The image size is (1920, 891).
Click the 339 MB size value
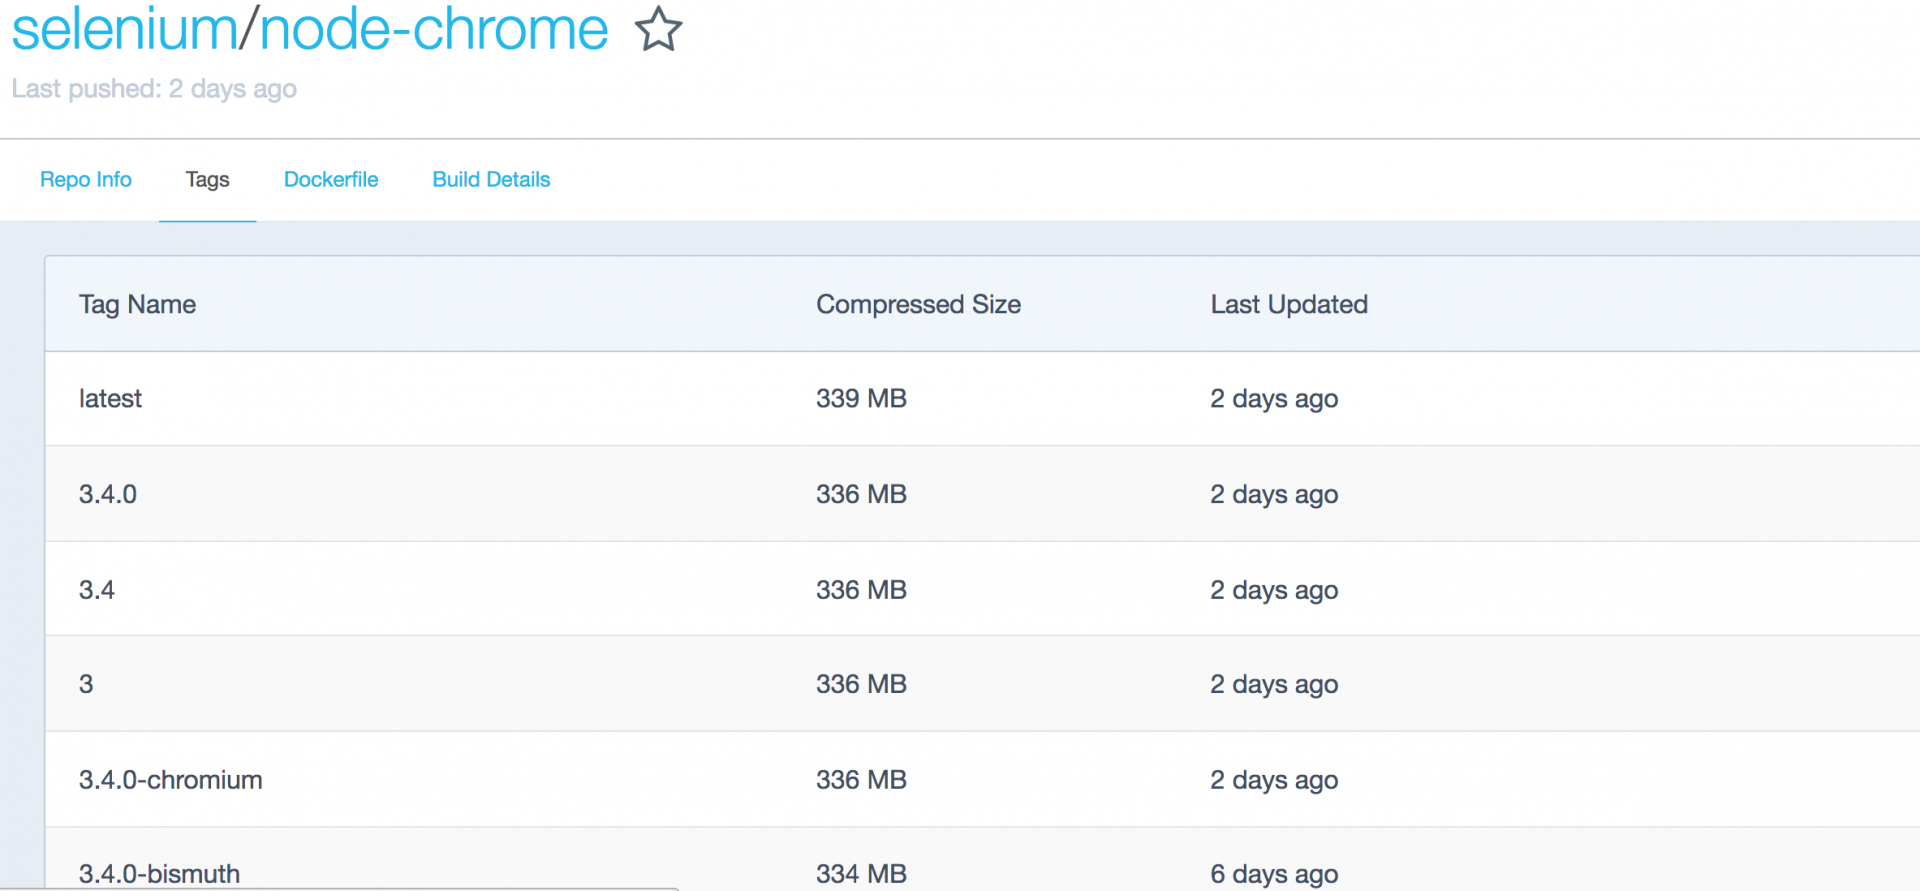(861, 398)
